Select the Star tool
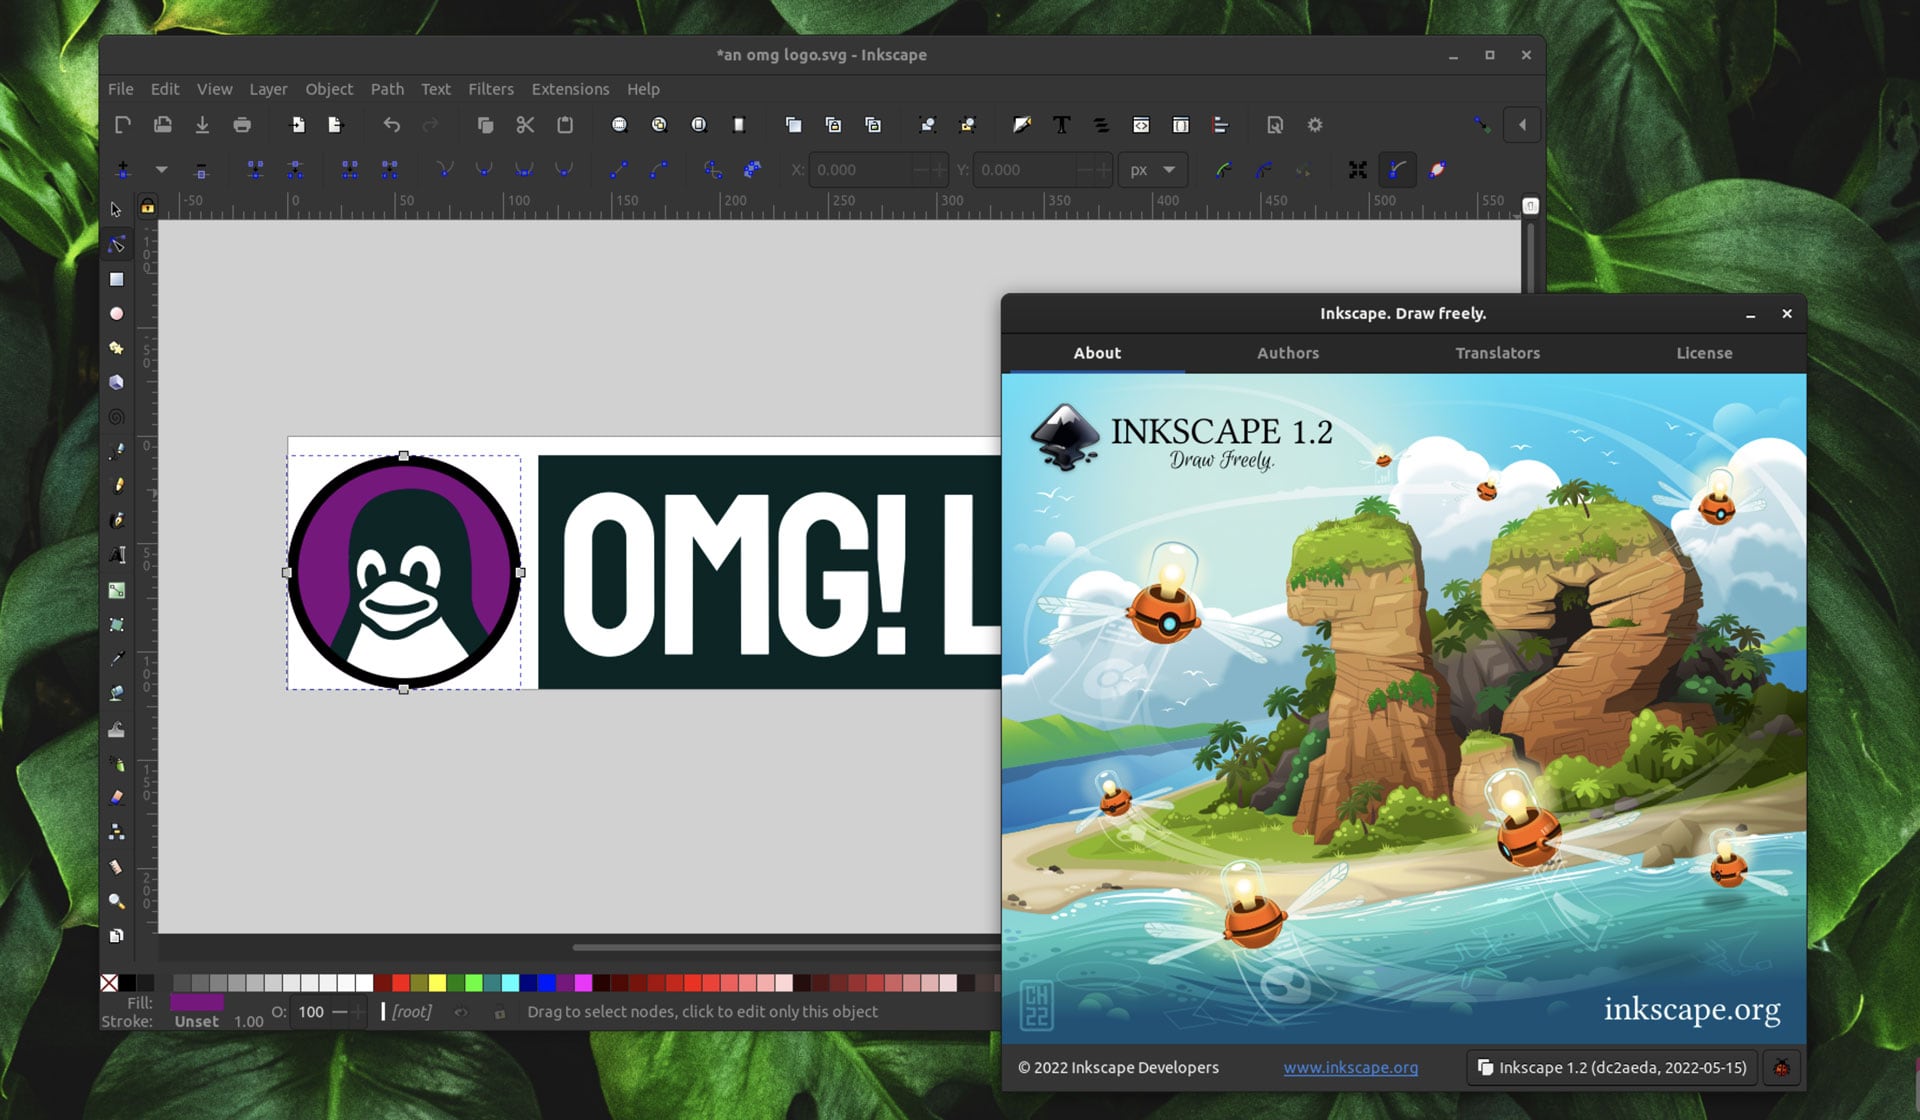 pyautogui.click(x=117, y=348)
